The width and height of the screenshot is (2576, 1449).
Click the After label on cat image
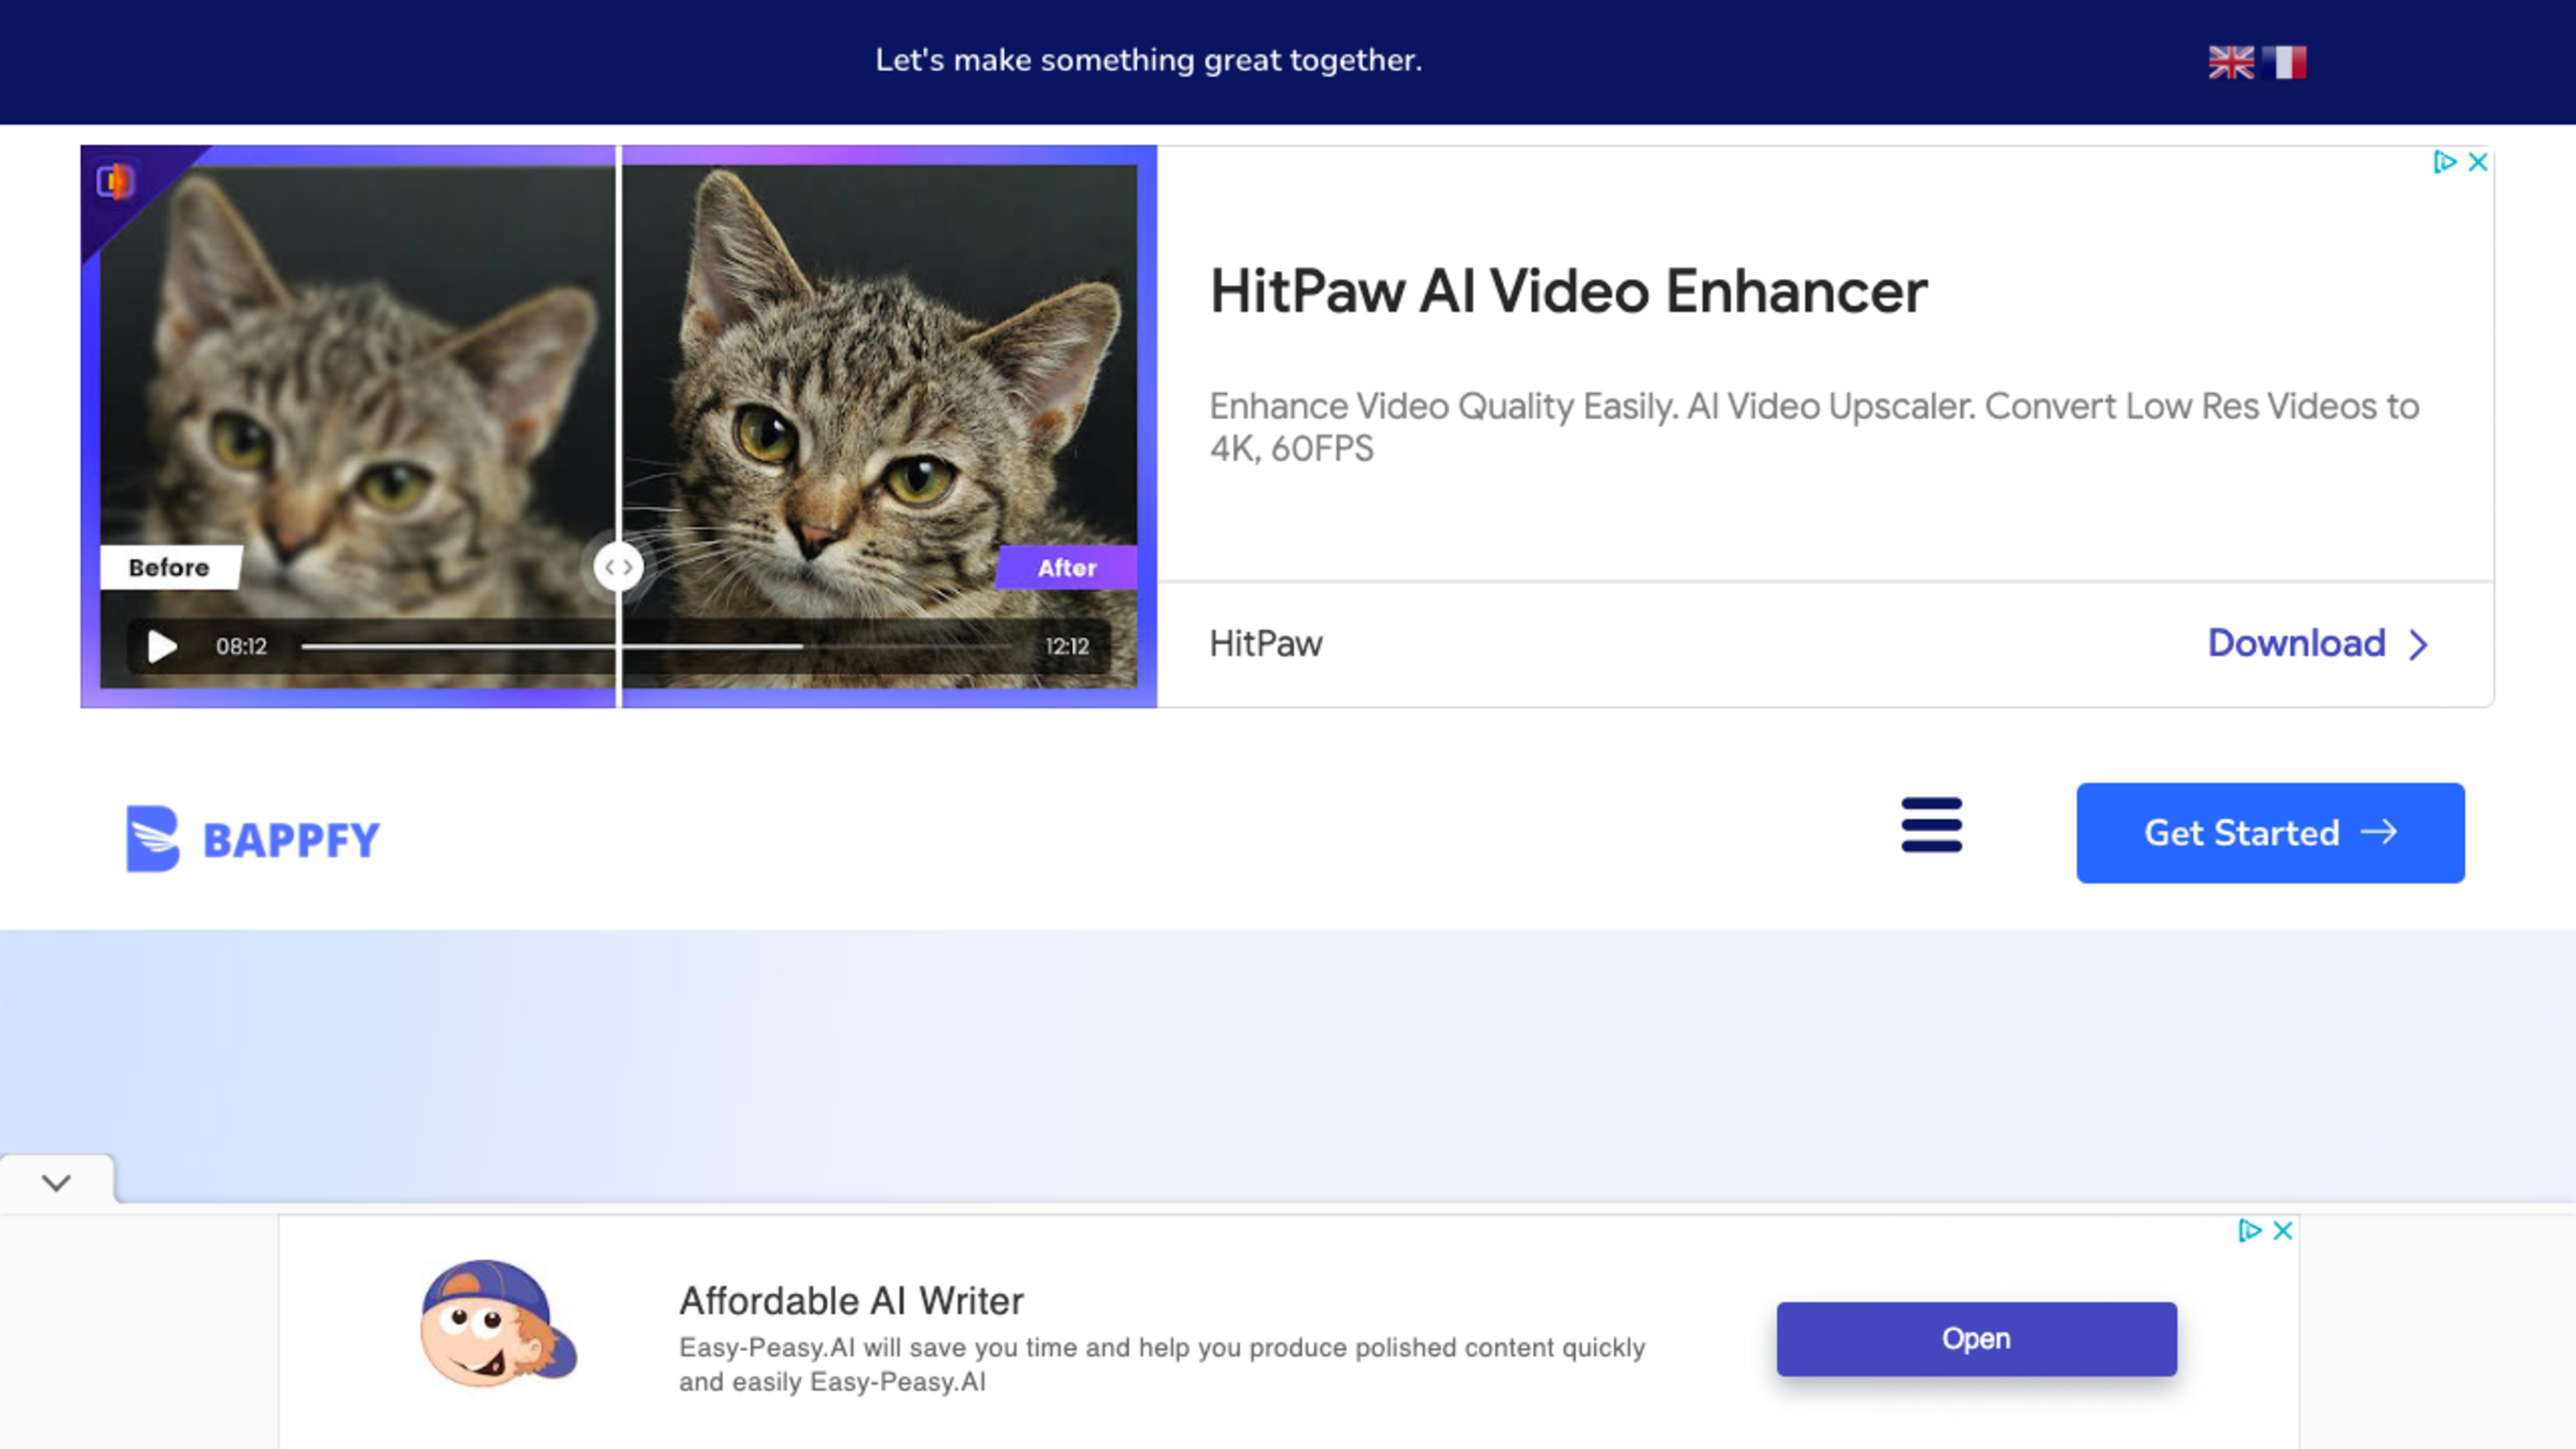tap(1066, 567)
